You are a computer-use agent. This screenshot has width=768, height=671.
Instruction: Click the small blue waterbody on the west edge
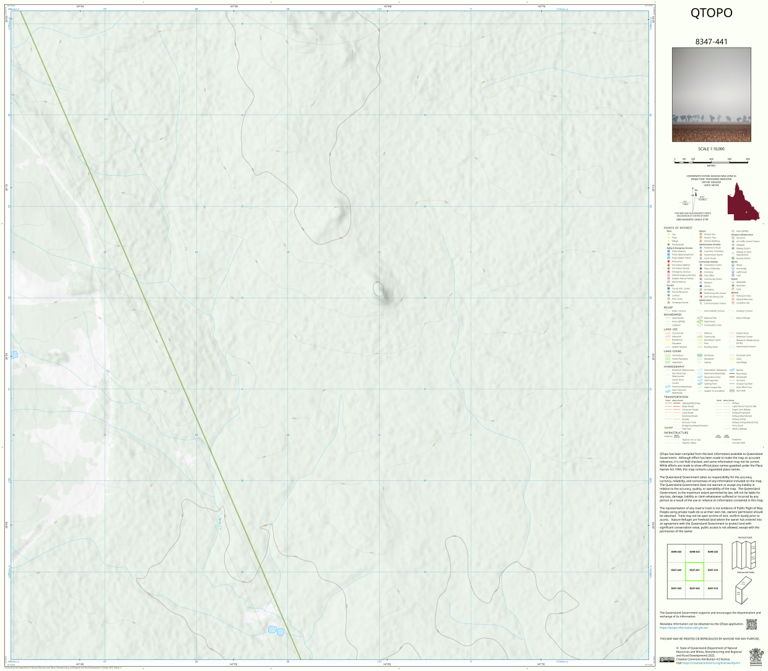point(14,354)
